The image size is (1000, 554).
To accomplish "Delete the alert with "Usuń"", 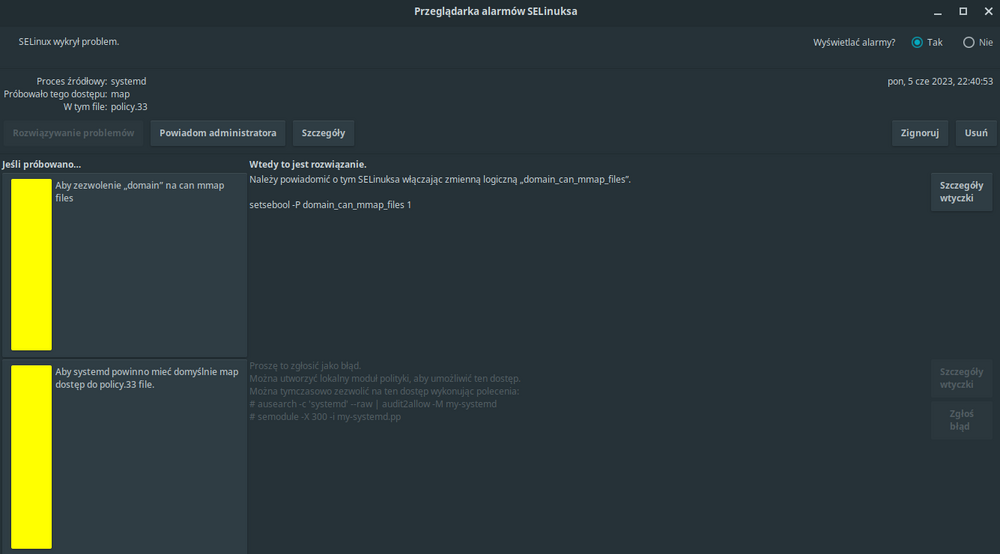I will tap(976, 132).
